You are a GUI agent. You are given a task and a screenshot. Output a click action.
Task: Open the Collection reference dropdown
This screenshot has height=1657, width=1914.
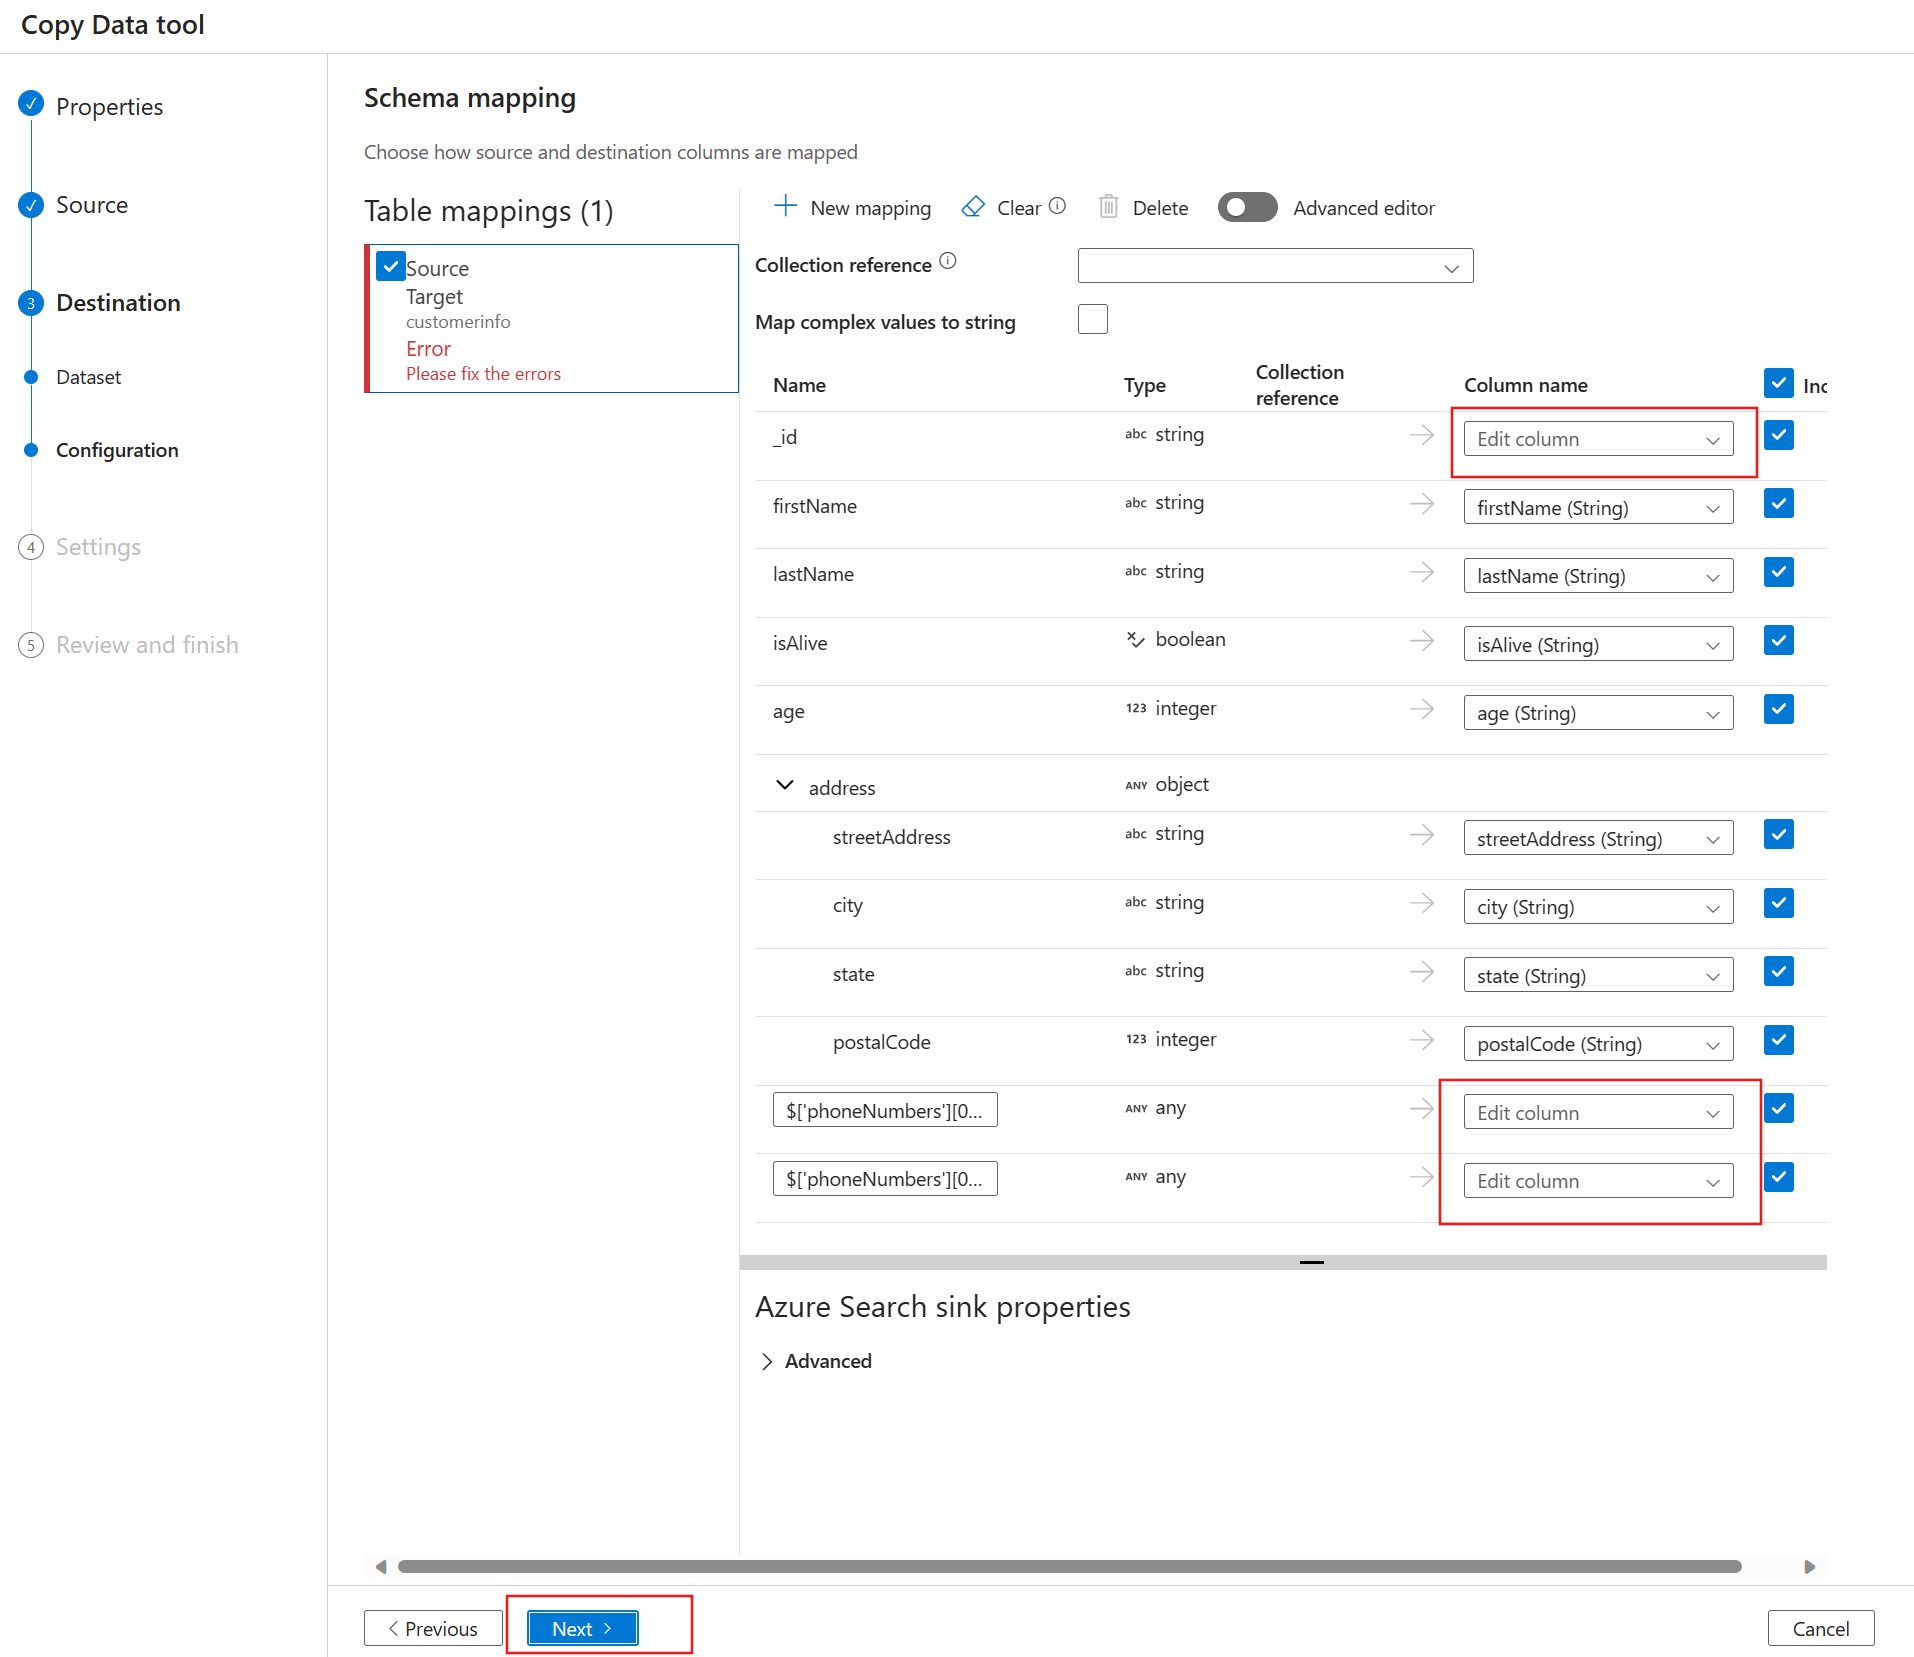(x=1275, y=266)
